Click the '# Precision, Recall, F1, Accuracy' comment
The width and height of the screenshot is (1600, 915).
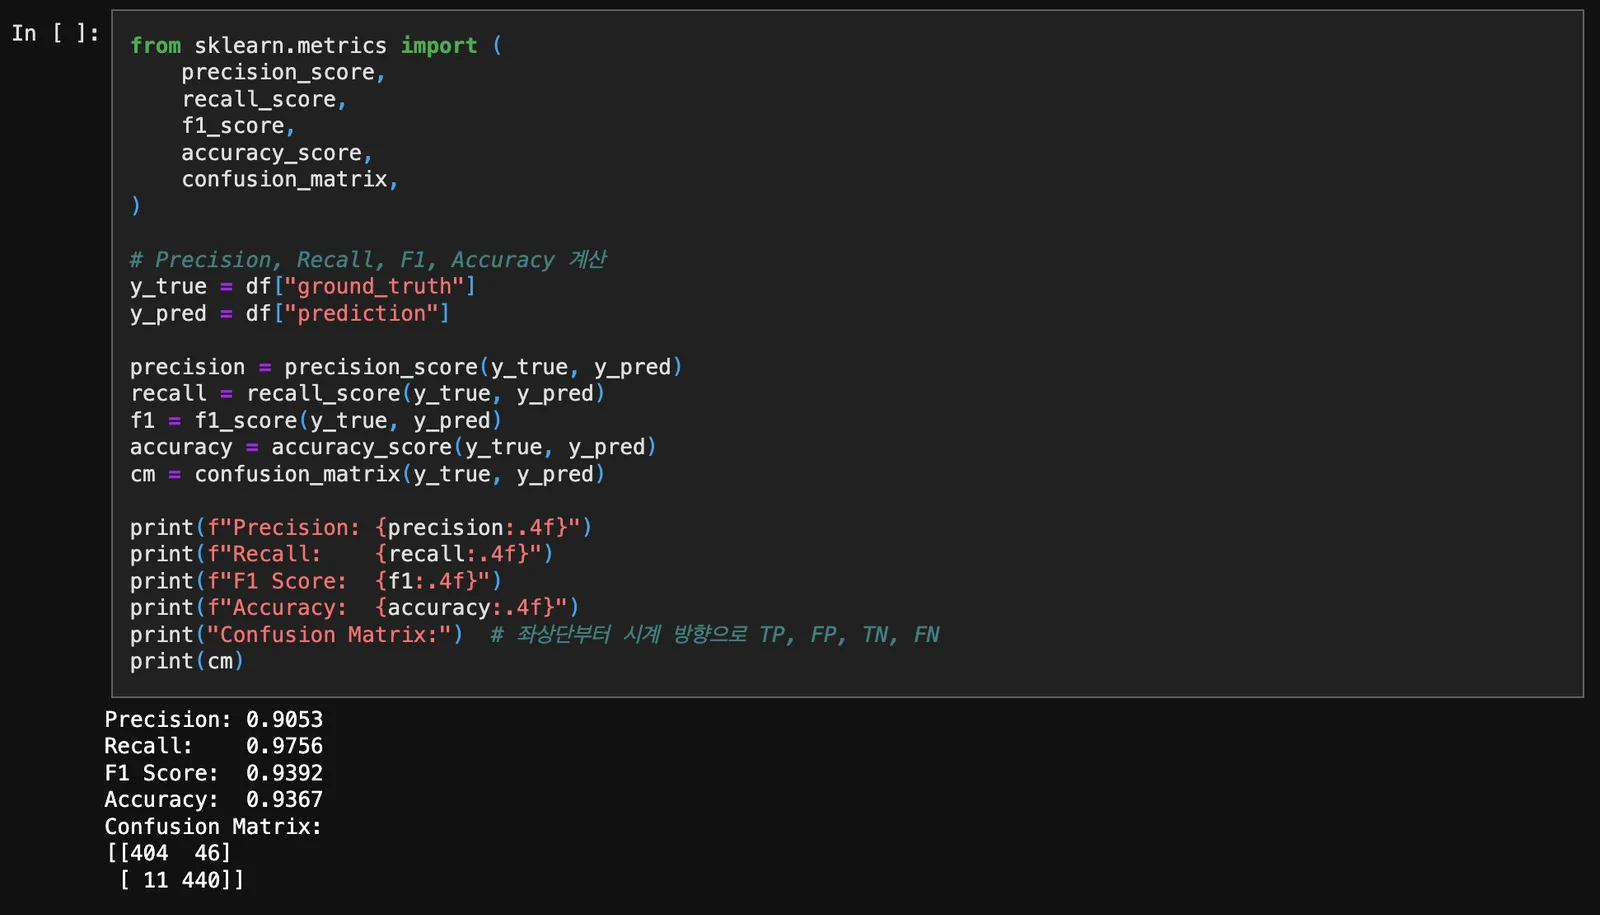(368, 259)
